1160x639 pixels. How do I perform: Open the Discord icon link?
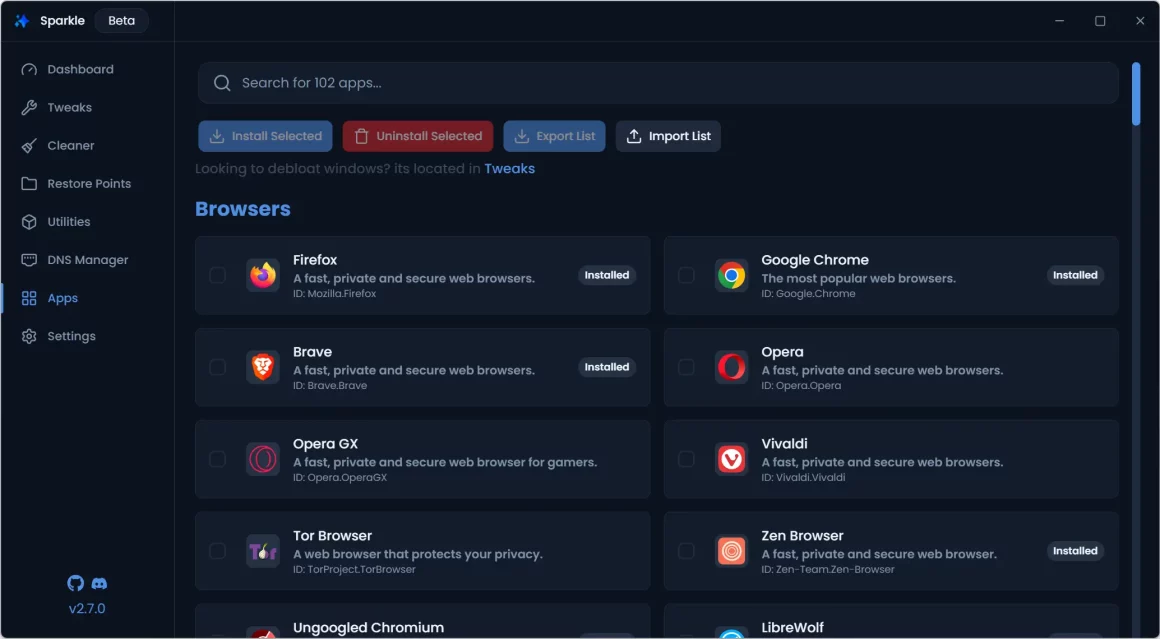[x=99, y=584]
